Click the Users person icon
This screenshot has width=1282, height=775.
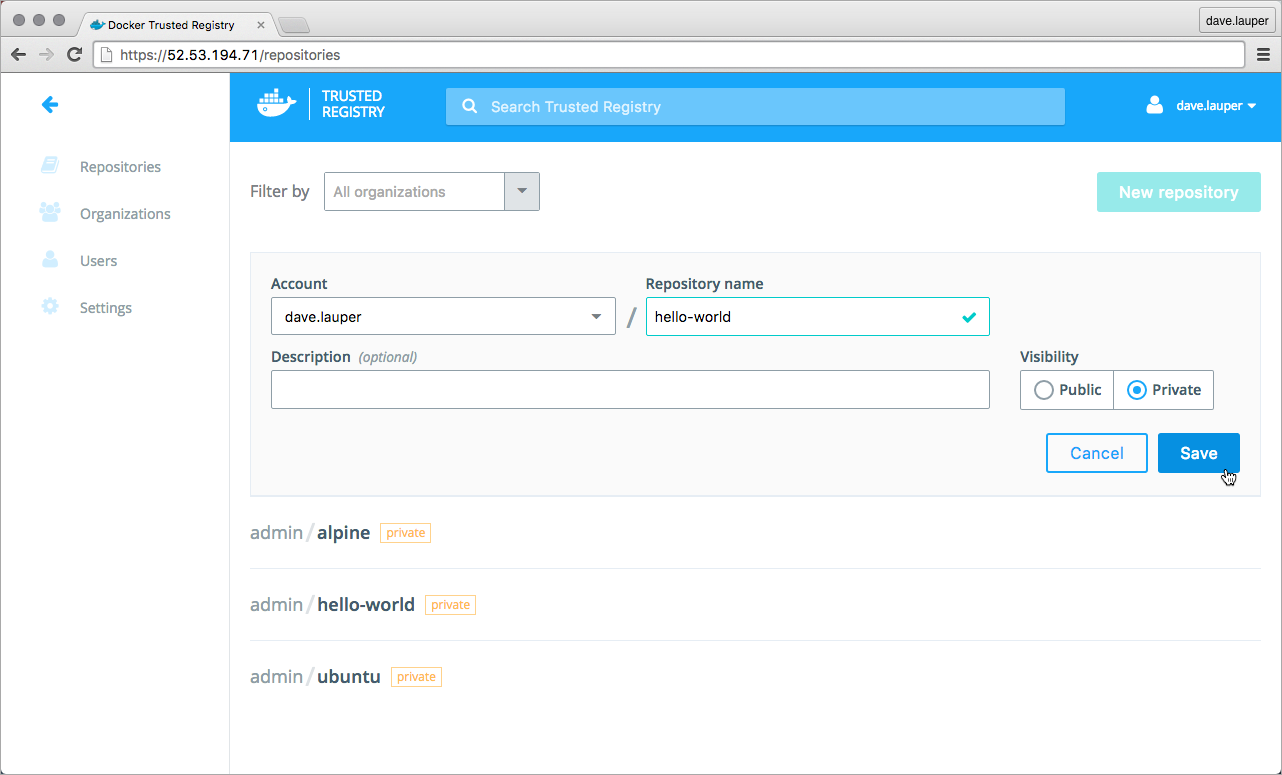coord(50,260)
